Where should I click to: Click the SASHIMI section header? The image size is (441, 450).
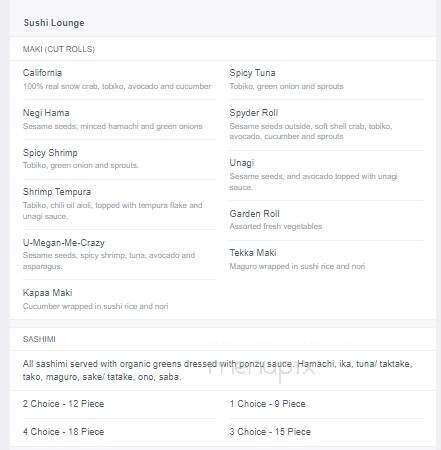click(x=39, y=339)
